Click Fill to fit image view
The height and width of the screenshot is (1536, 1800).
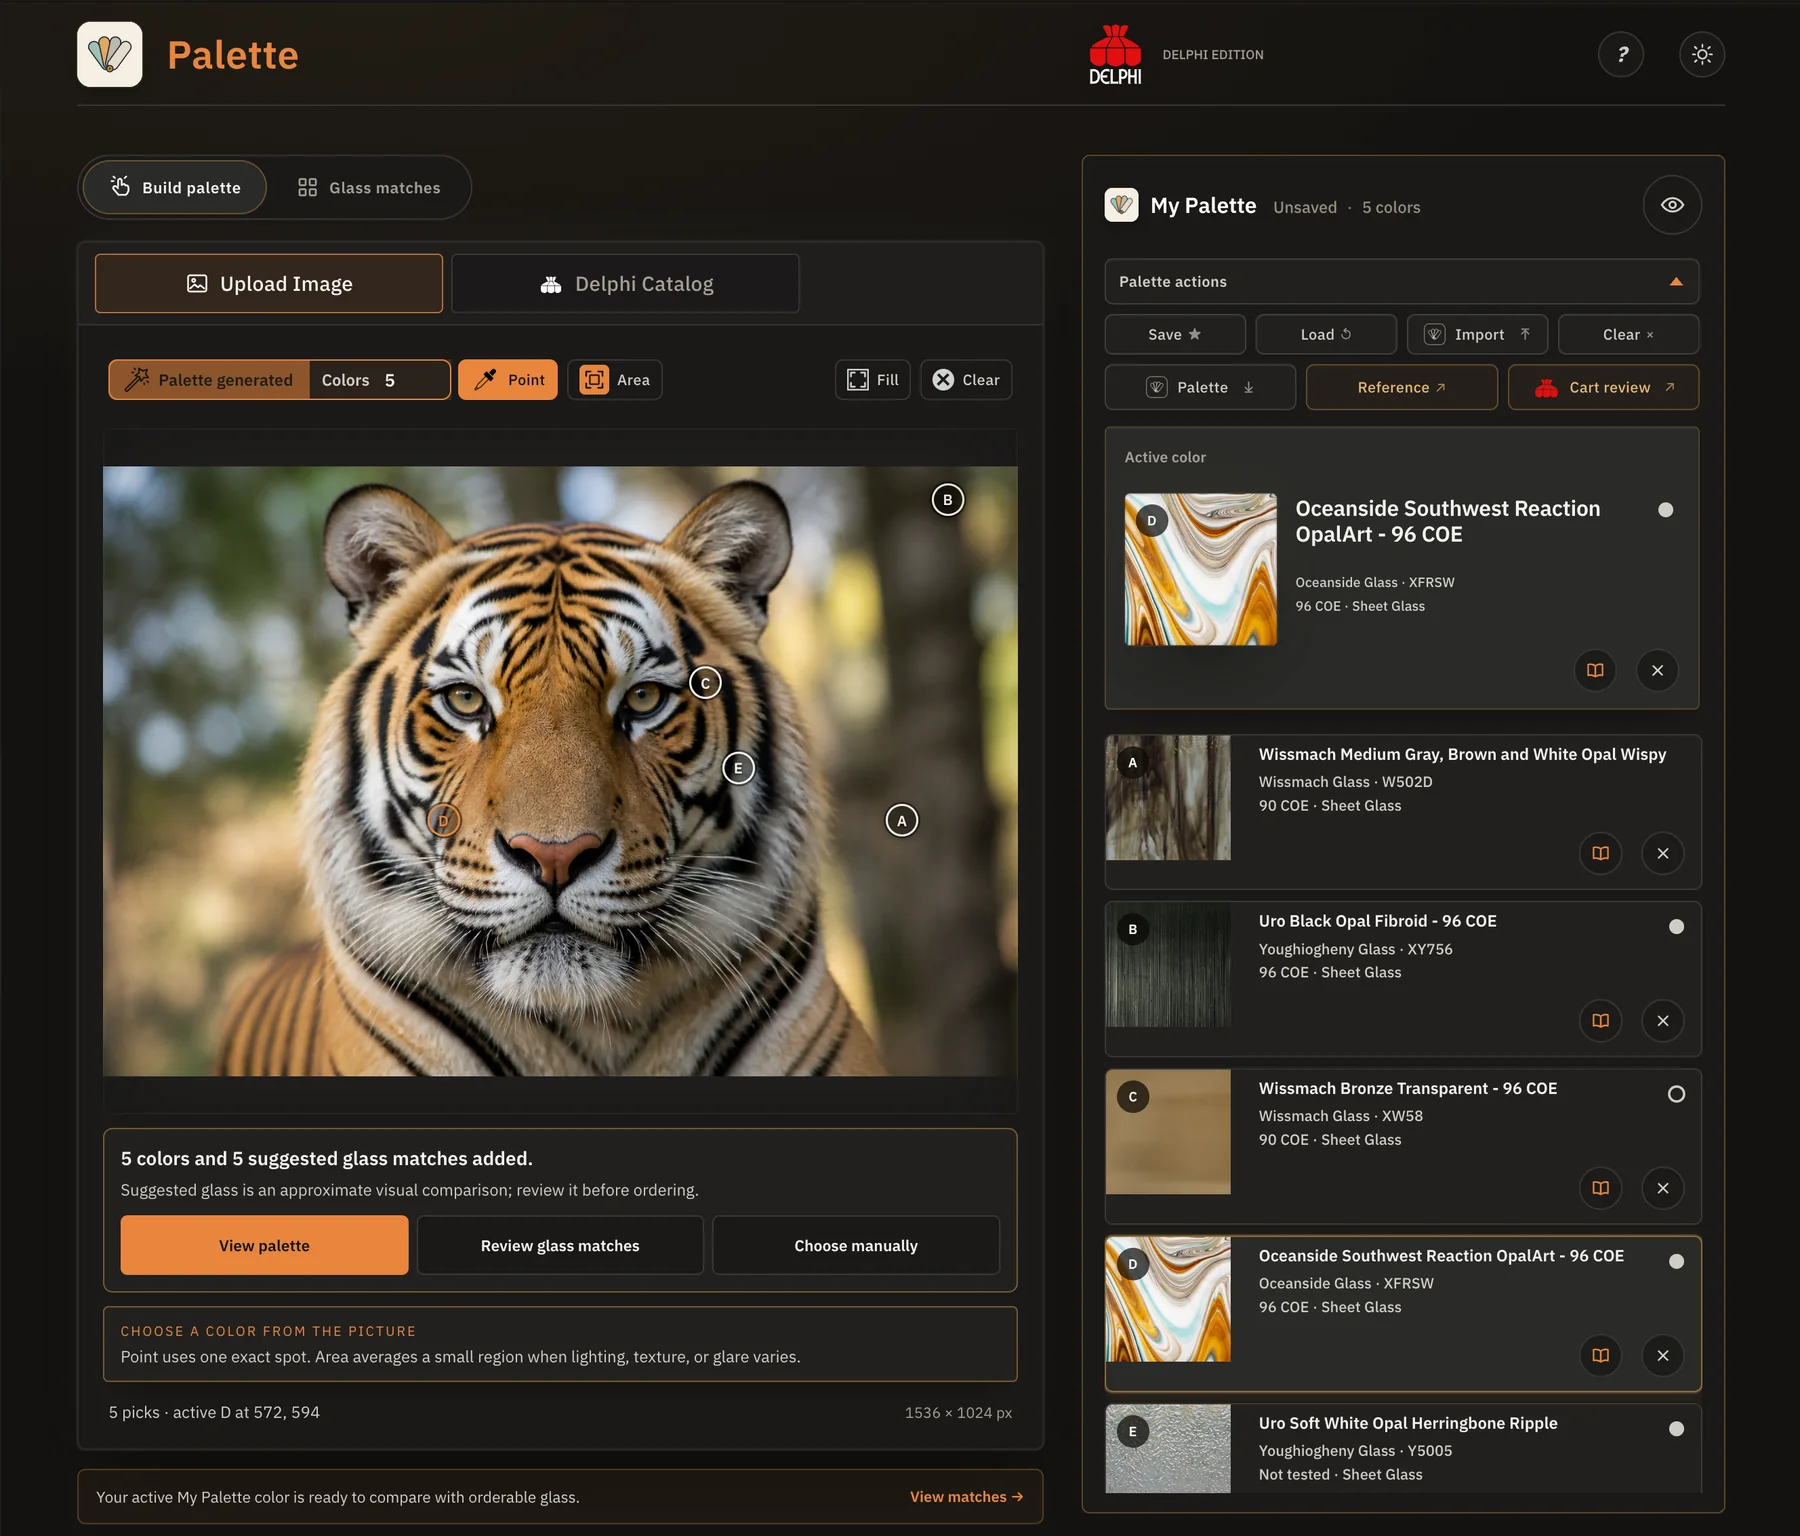click(873, 380)
